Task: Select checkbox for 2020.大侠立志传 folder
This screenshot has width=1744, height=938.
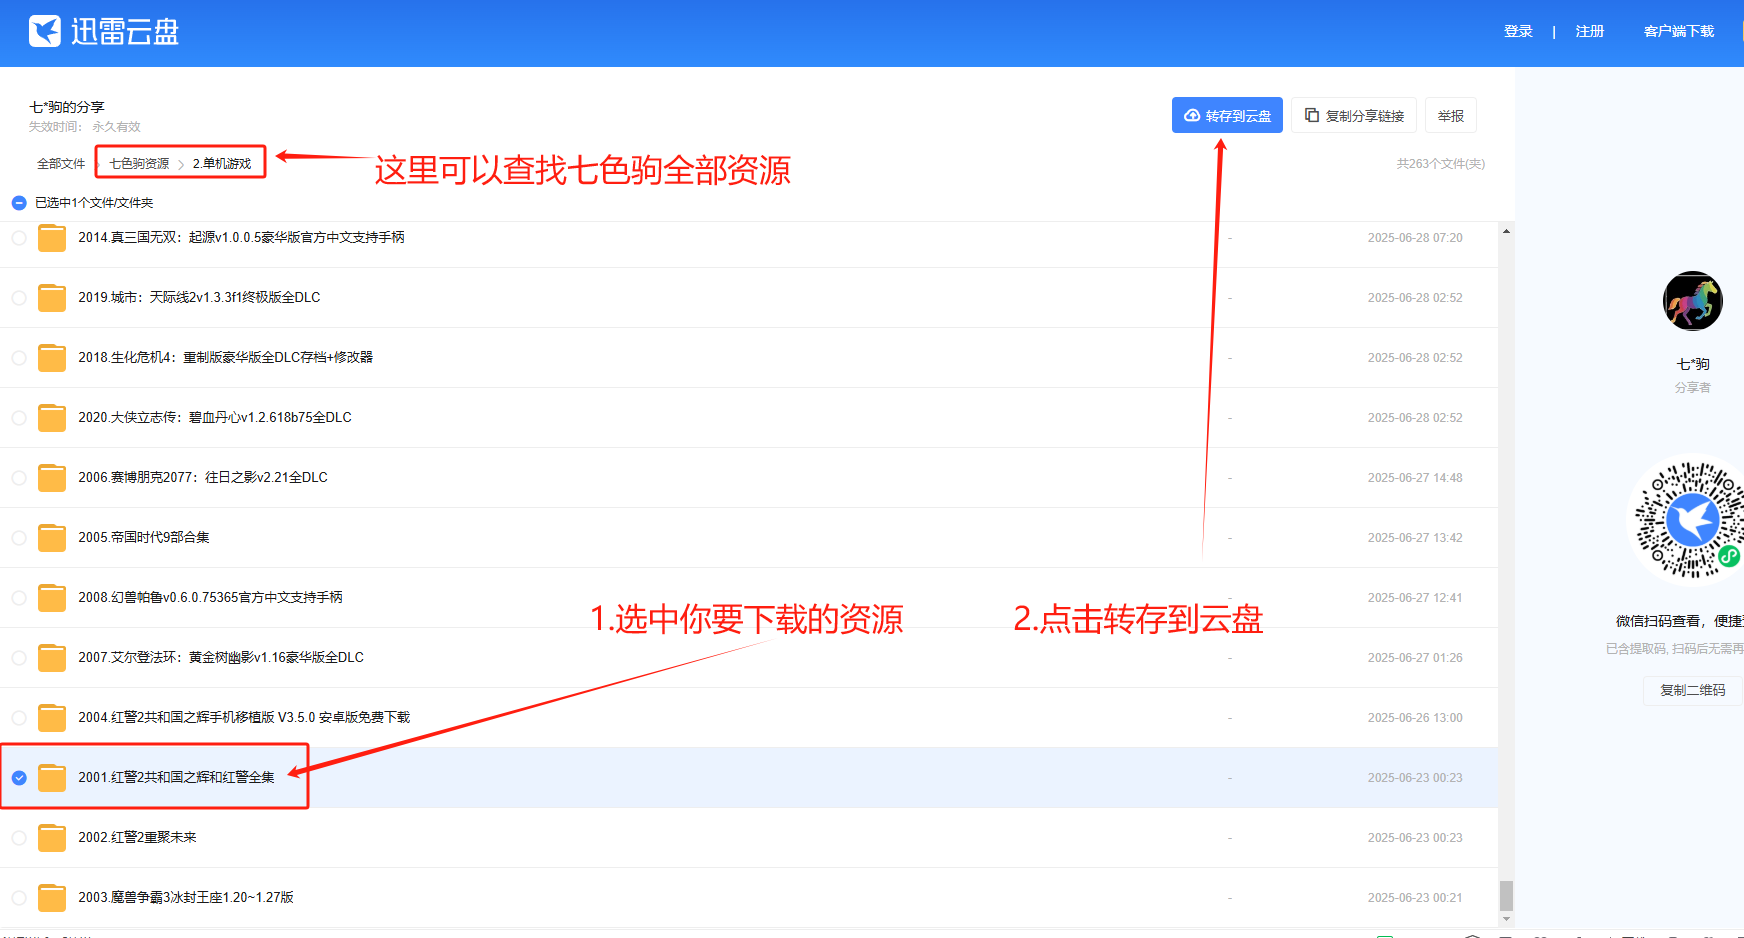Action: pos(19,418)
